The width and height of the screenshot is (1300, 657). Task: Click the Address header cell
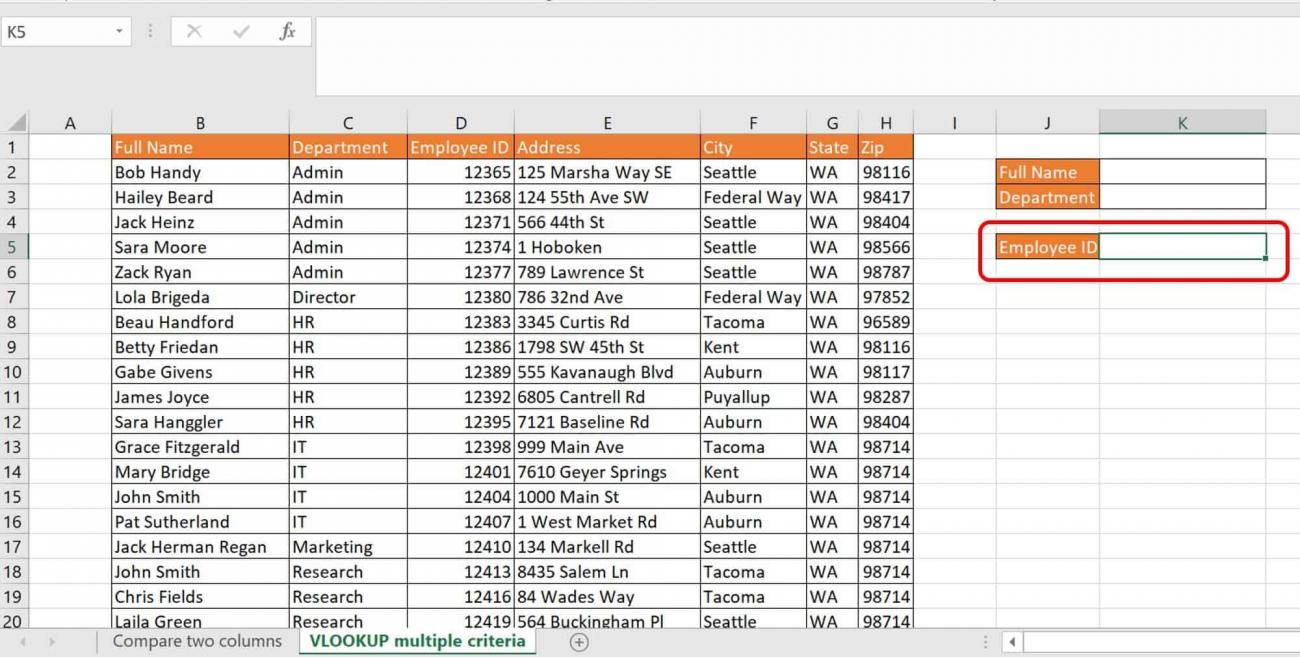(607, 147)
